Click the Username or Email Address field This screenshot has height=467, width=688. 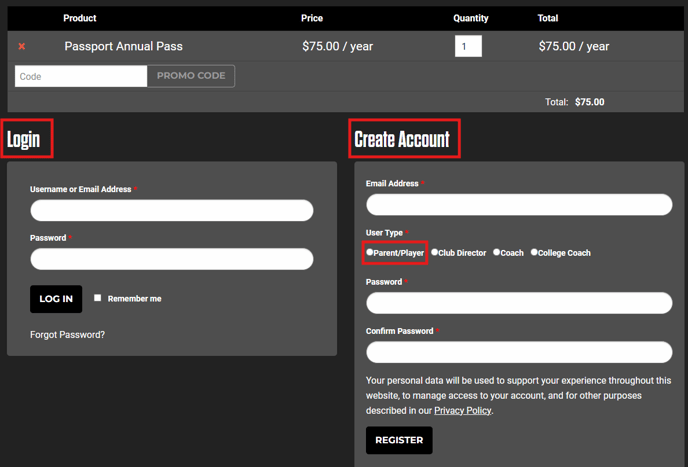coord(172,210)
